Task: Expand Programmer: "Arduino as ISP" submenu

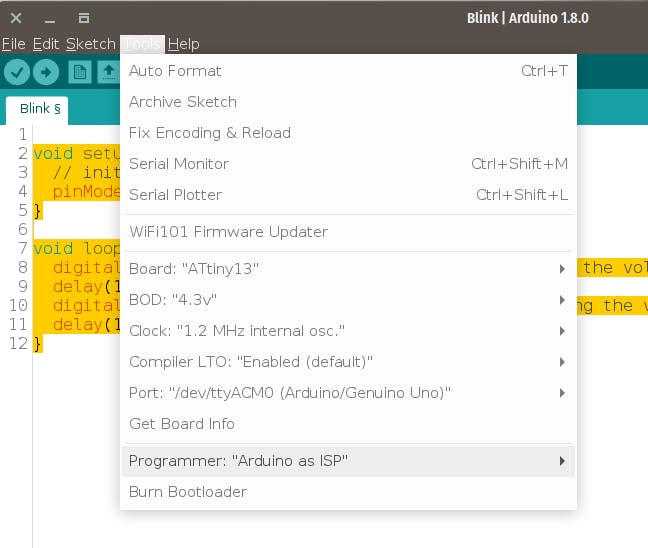Action: 348,461
